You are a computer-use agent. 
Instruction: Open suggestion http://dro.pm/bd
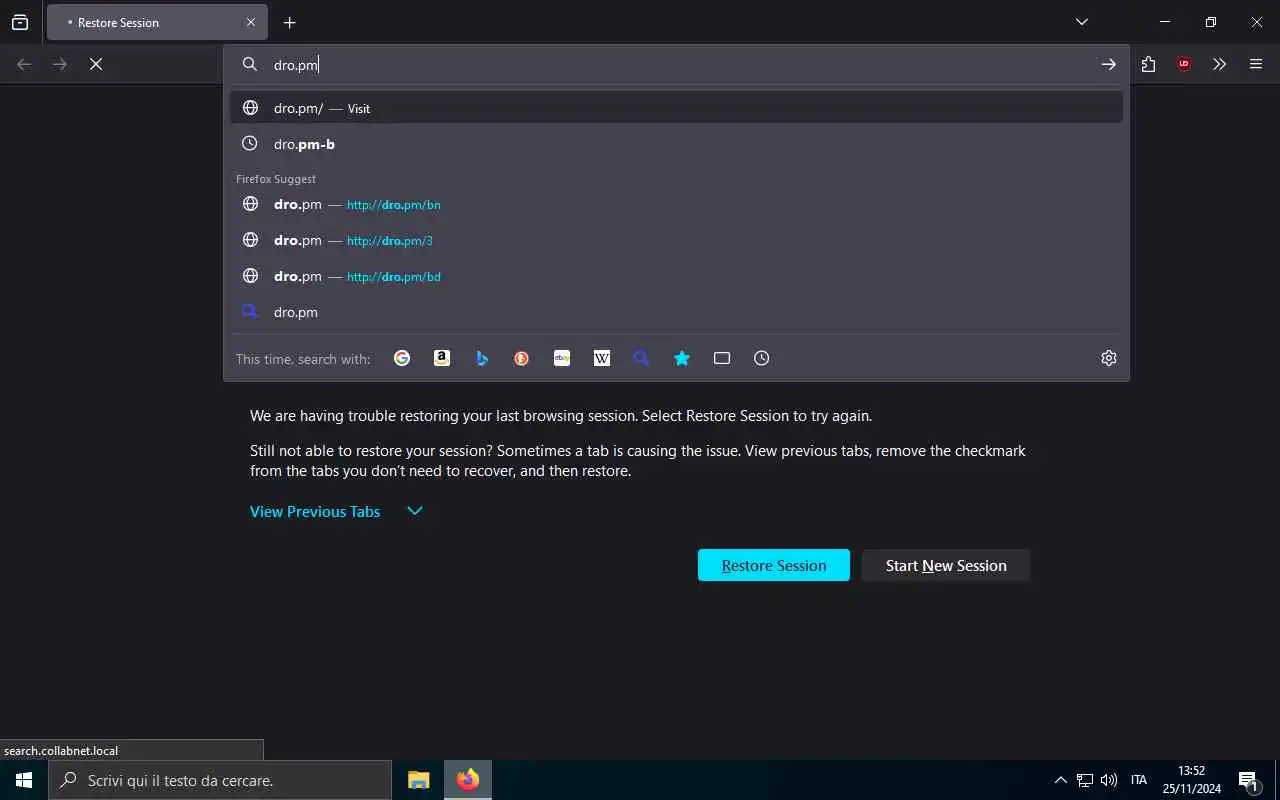pyautogui.click(x=676, y=276)
